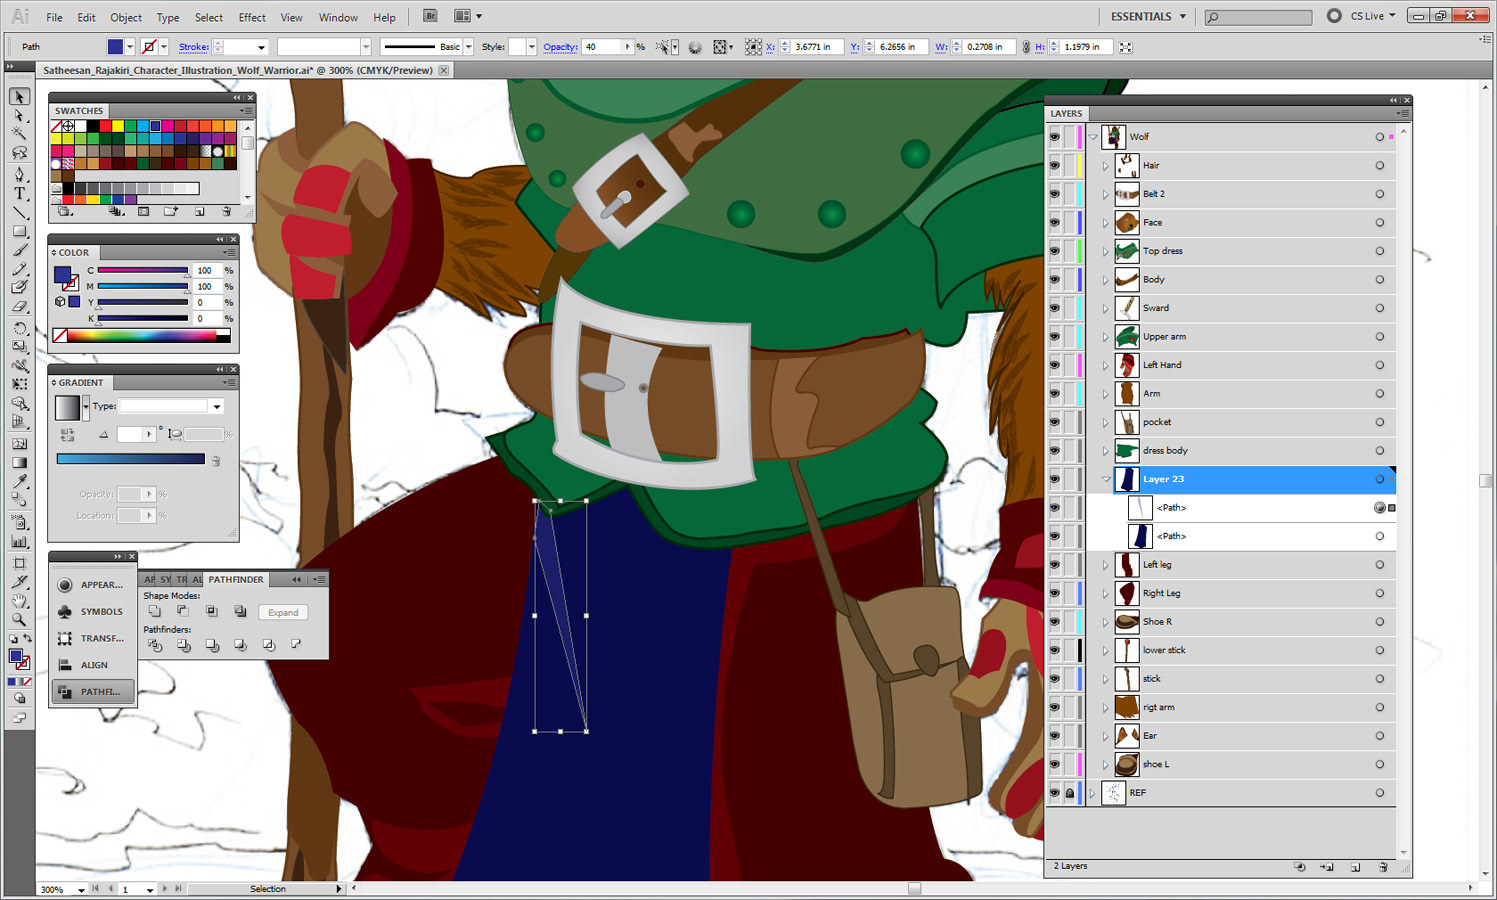The height and width of the screenshot is (900, 1497).
Task: Collapse the Layer 23 group
Action: [x=1105, y=479]
